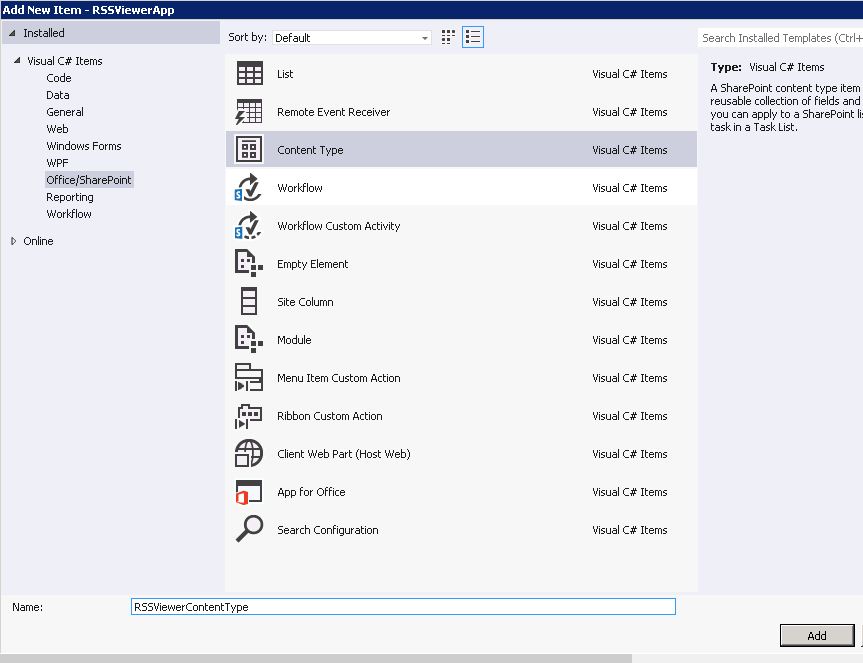Select the List template icon
Image resolution: width=863 pixels, height=663 pixels.
pyautogui.click(x=249, y=73)
